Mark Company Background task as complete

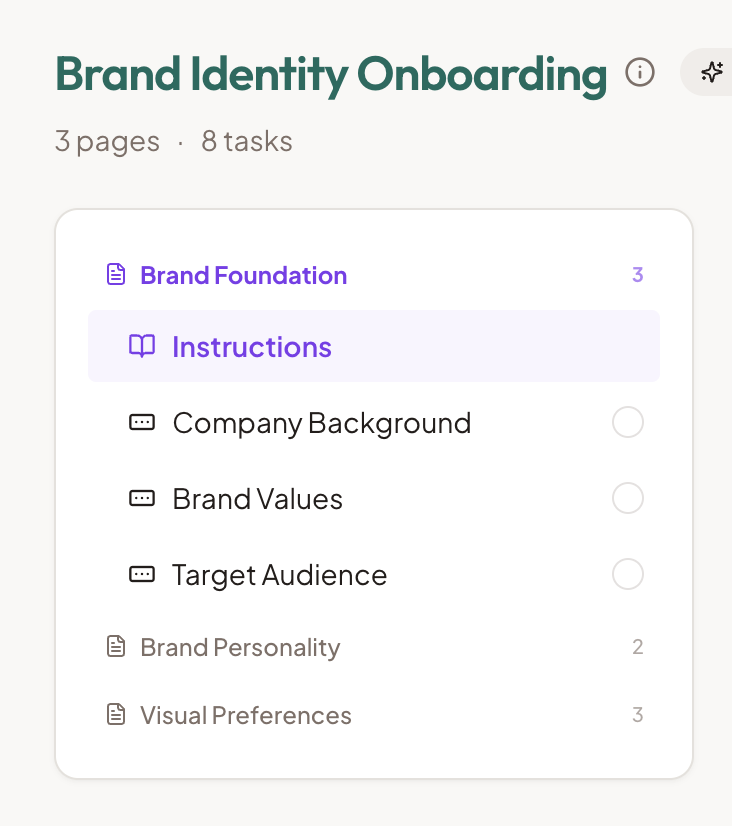(627, 423)
